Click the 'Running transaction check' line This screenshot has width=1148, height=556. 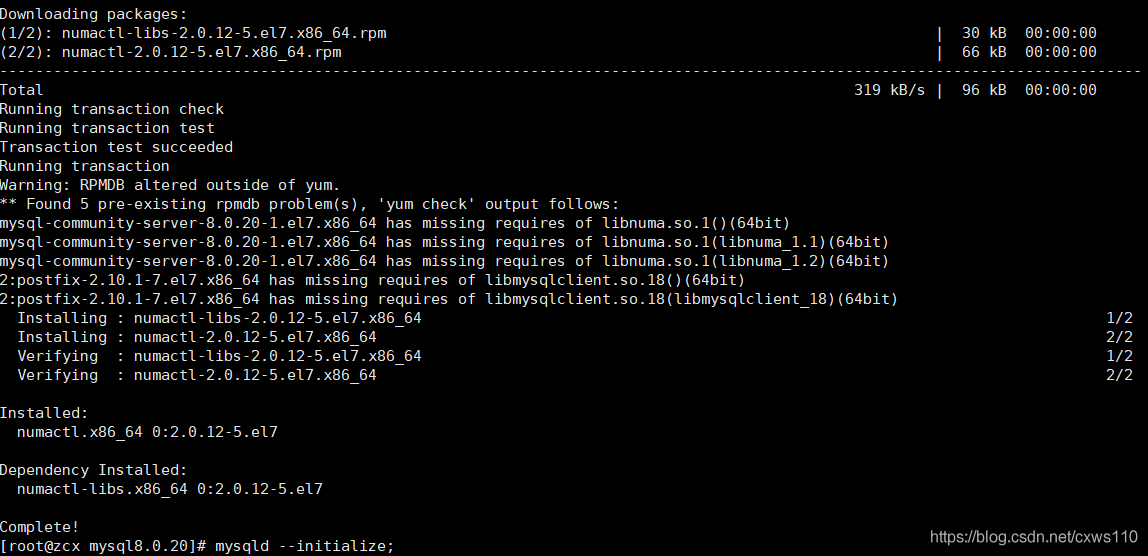point(112,109)
